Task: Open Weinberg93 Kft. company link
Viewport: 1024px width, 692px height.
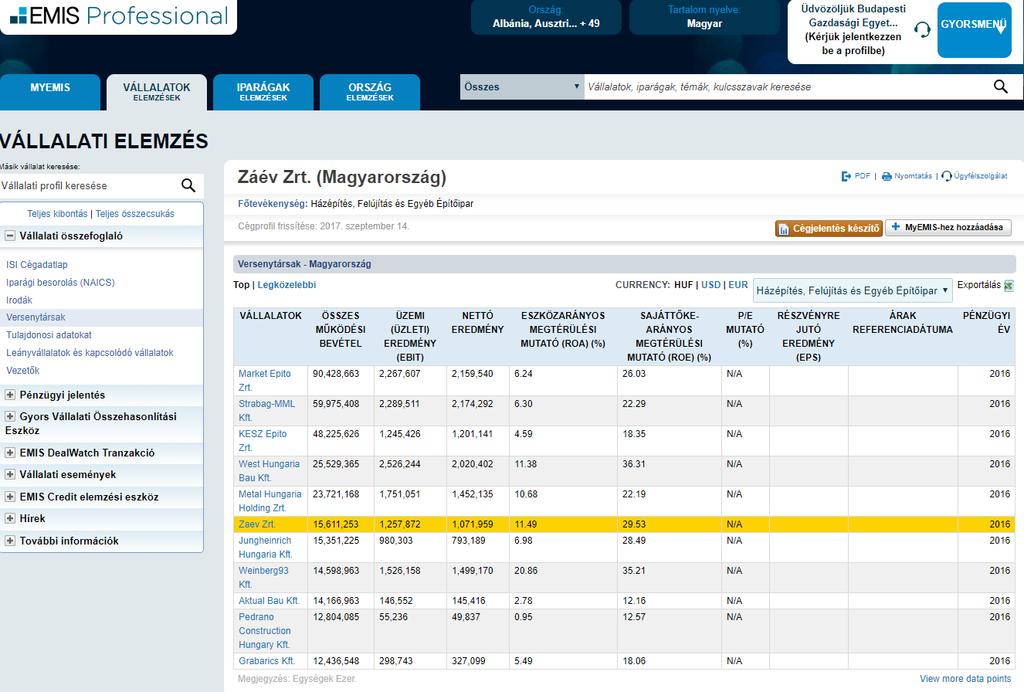Action: coord(263,577)
